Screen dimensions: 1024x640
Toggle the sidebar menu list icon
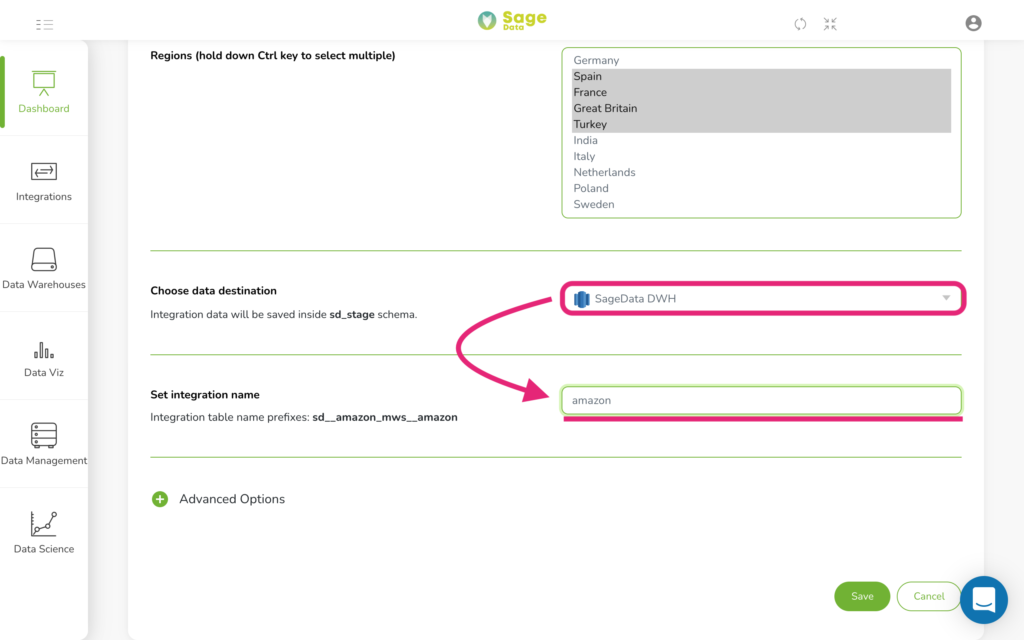coord(44,25)
